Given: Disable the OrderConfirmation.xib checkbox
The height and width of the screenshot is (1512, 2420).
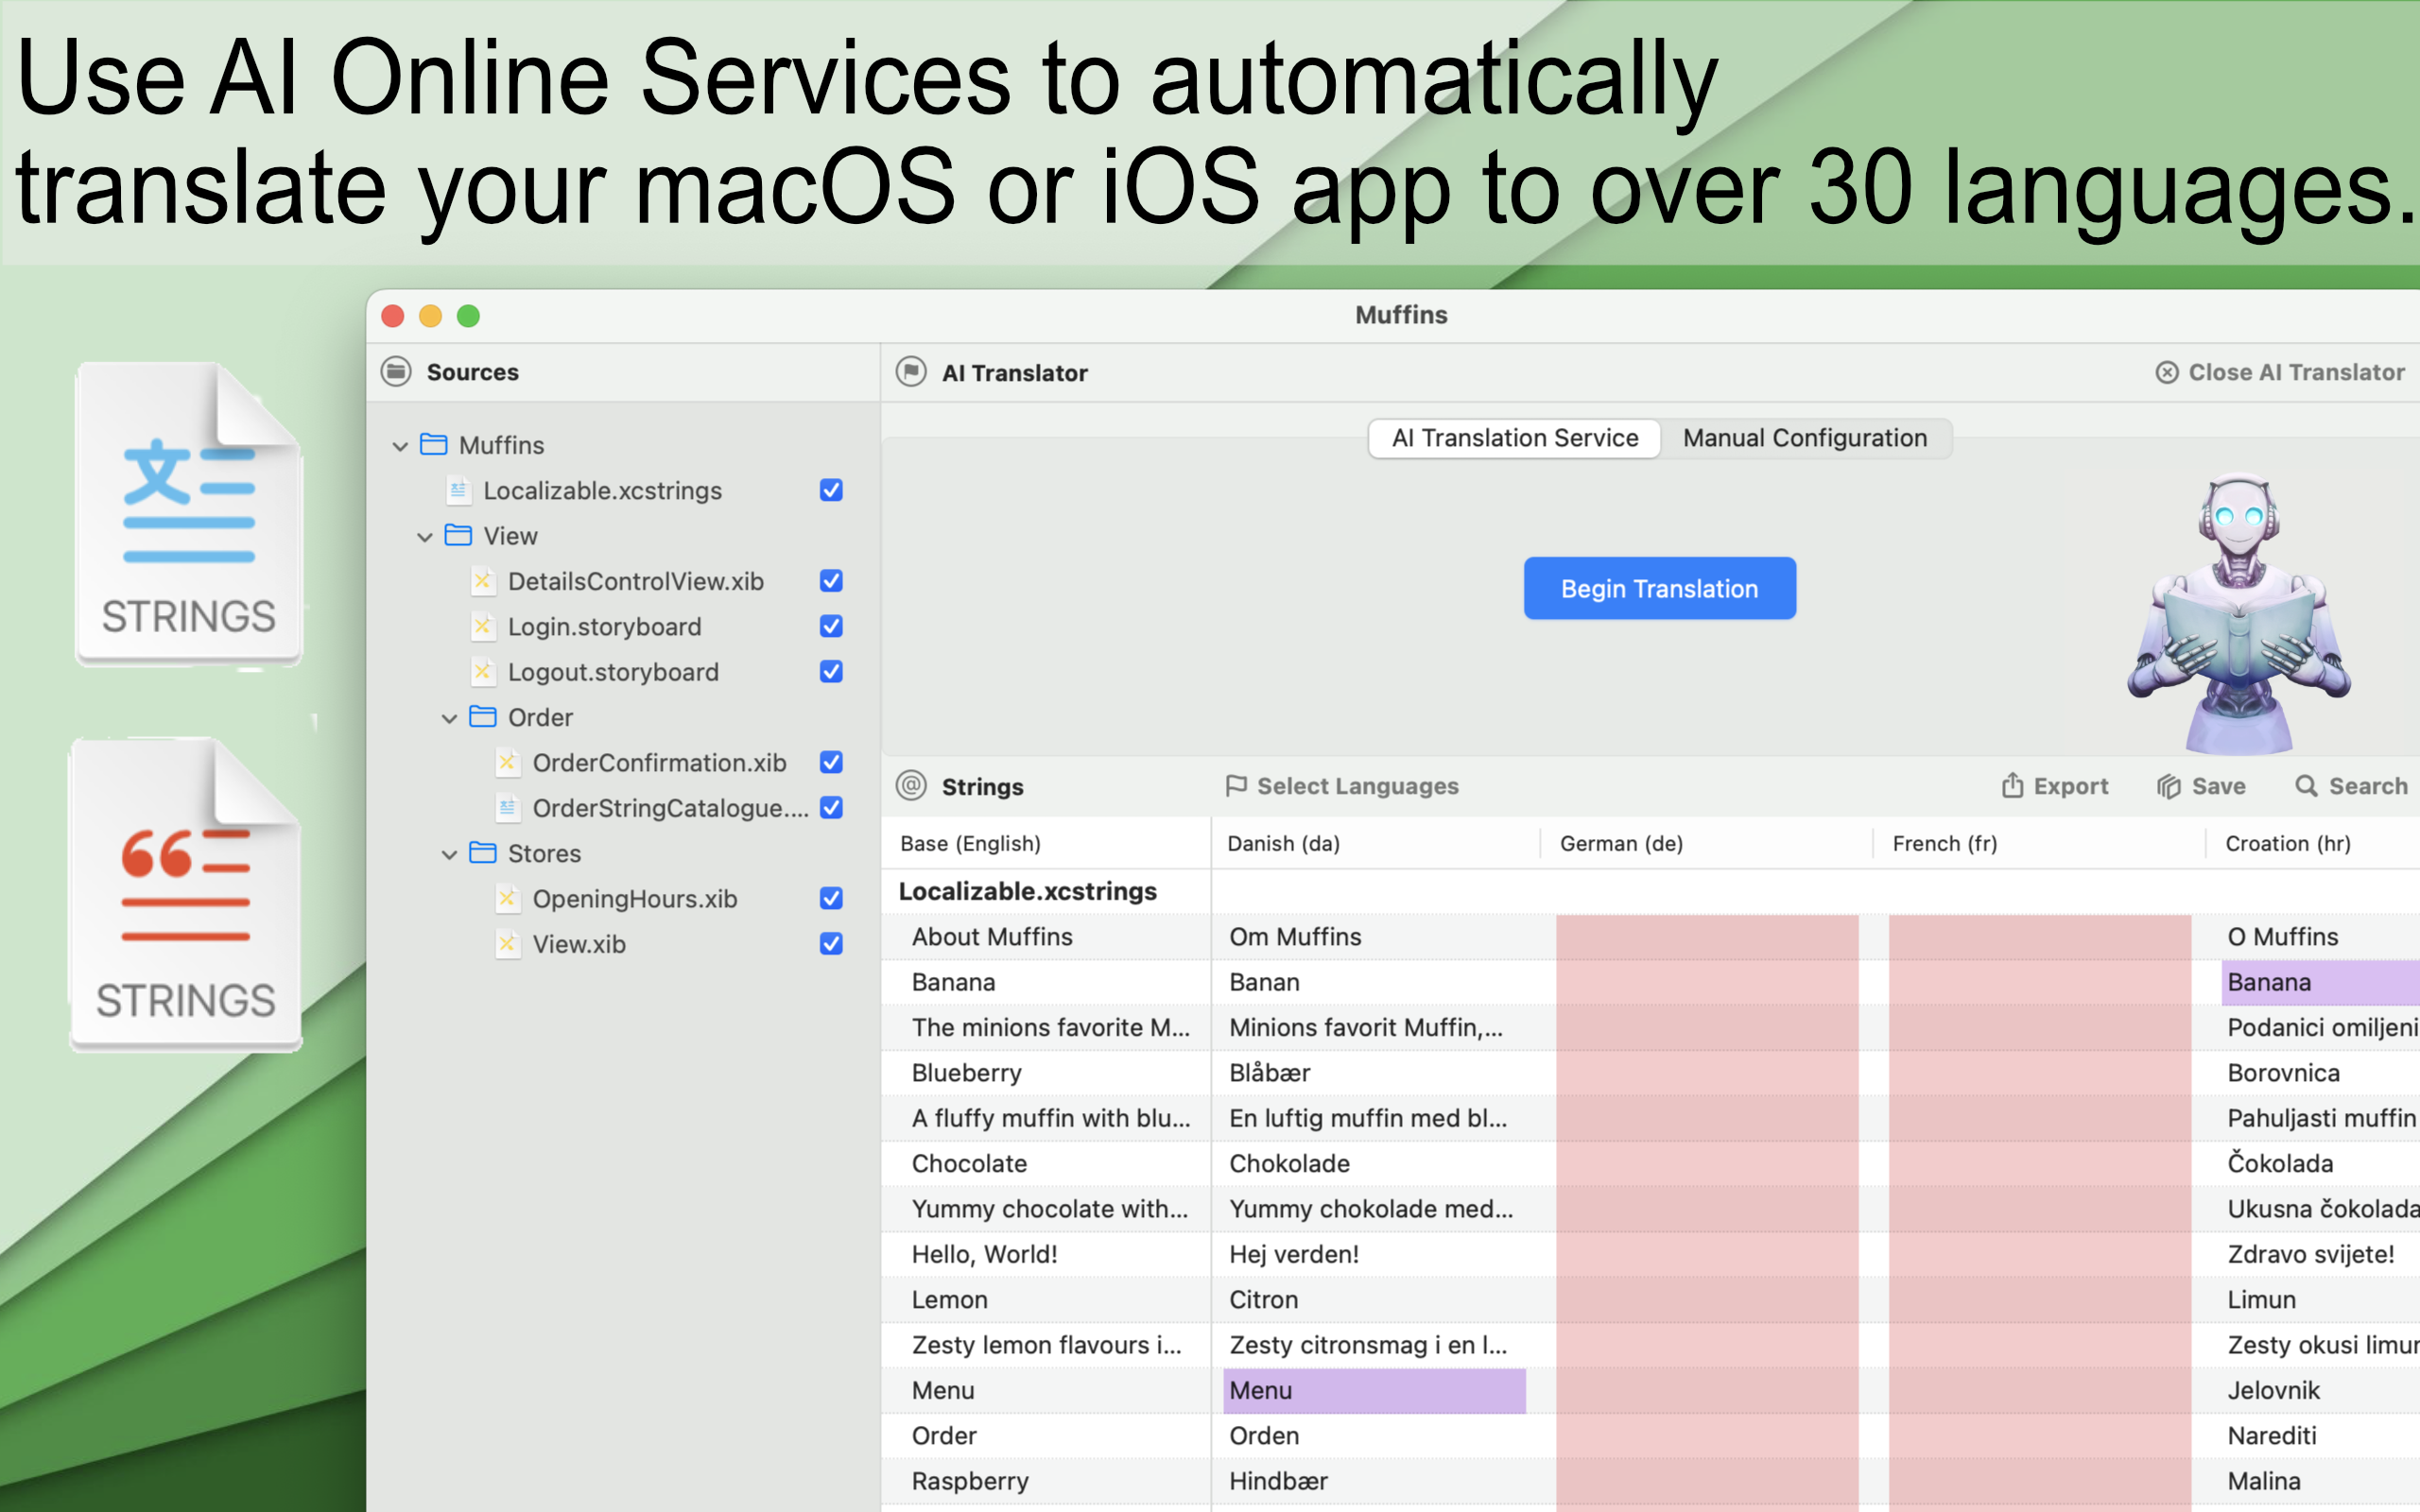Looking at the screenshot, I should coord(831,762).
